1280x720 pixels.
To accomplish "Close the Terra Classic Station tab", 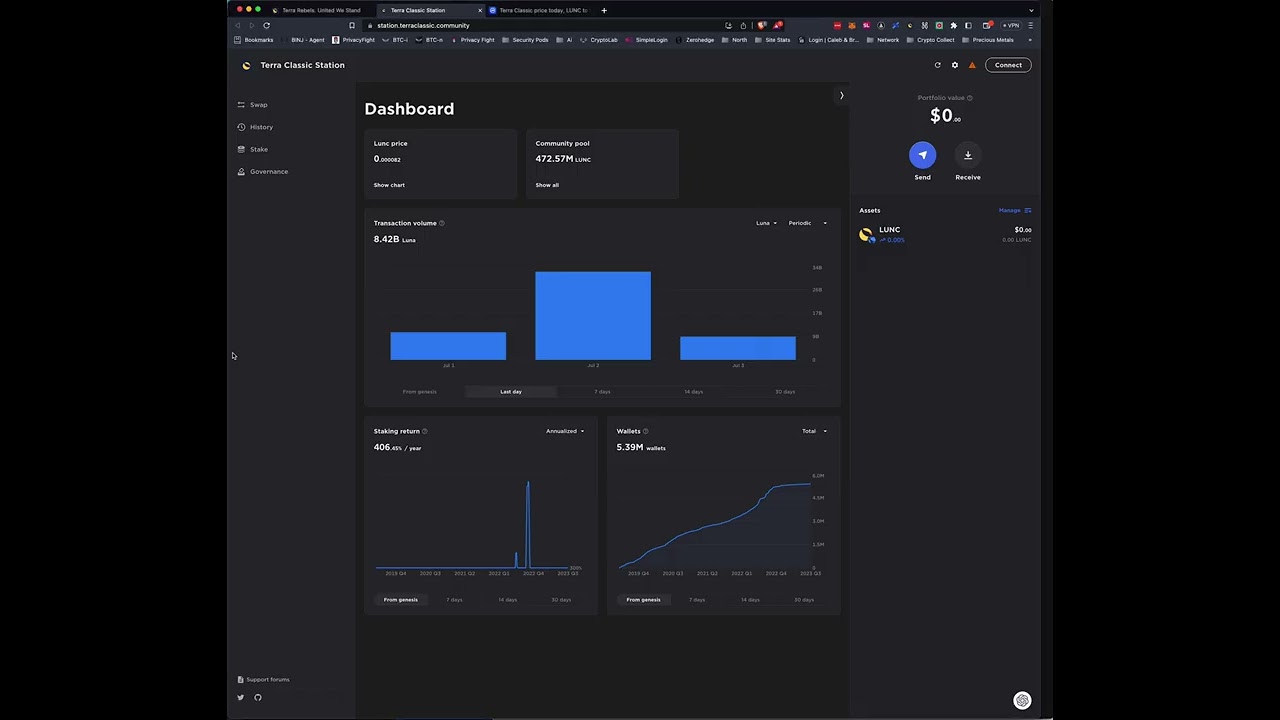I will pos(480,10).
